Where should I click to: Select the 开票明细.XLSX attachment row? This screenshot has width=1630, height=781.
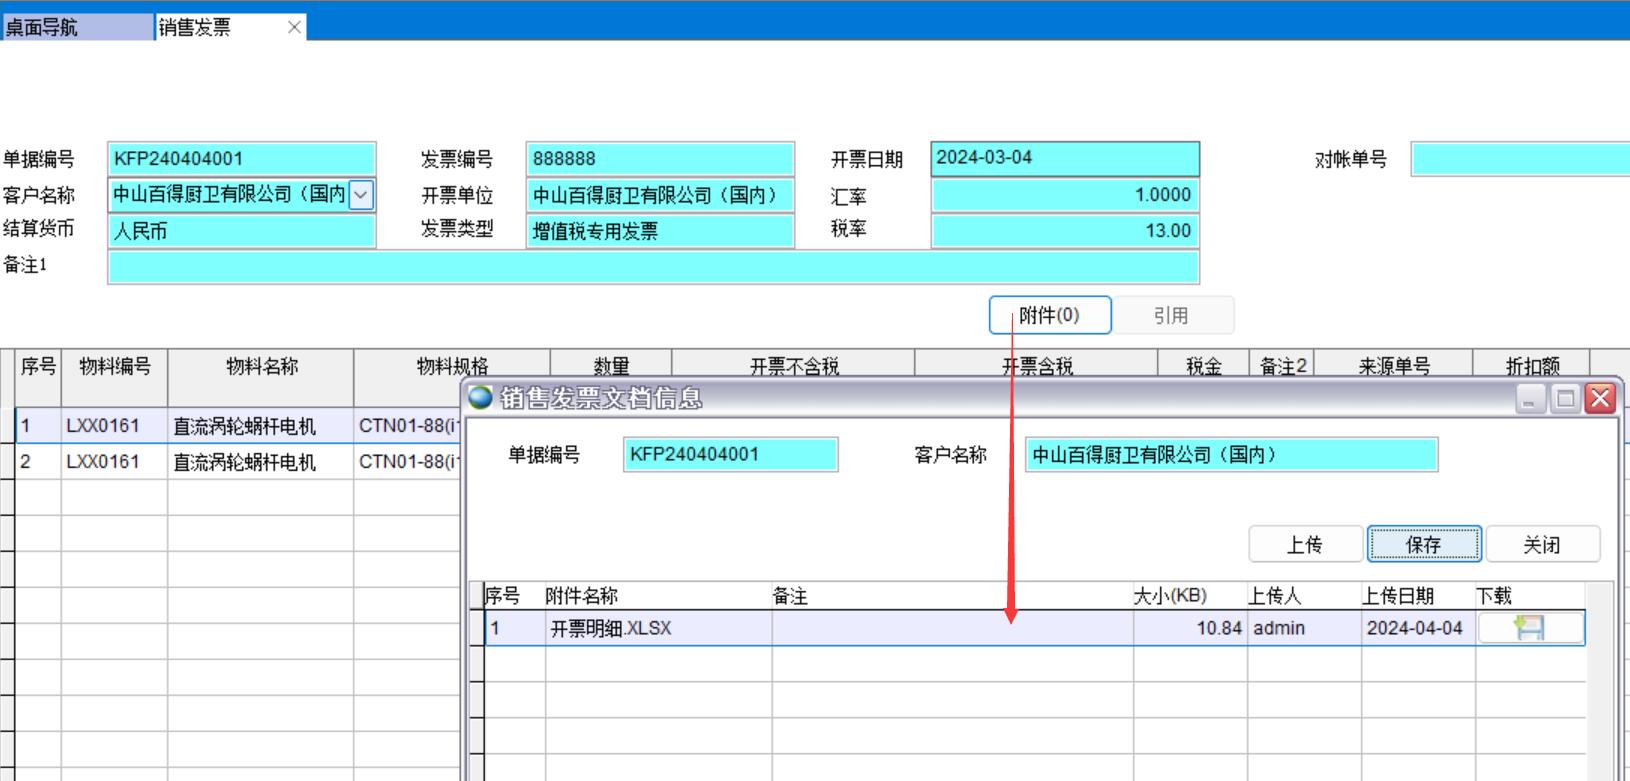611,628
